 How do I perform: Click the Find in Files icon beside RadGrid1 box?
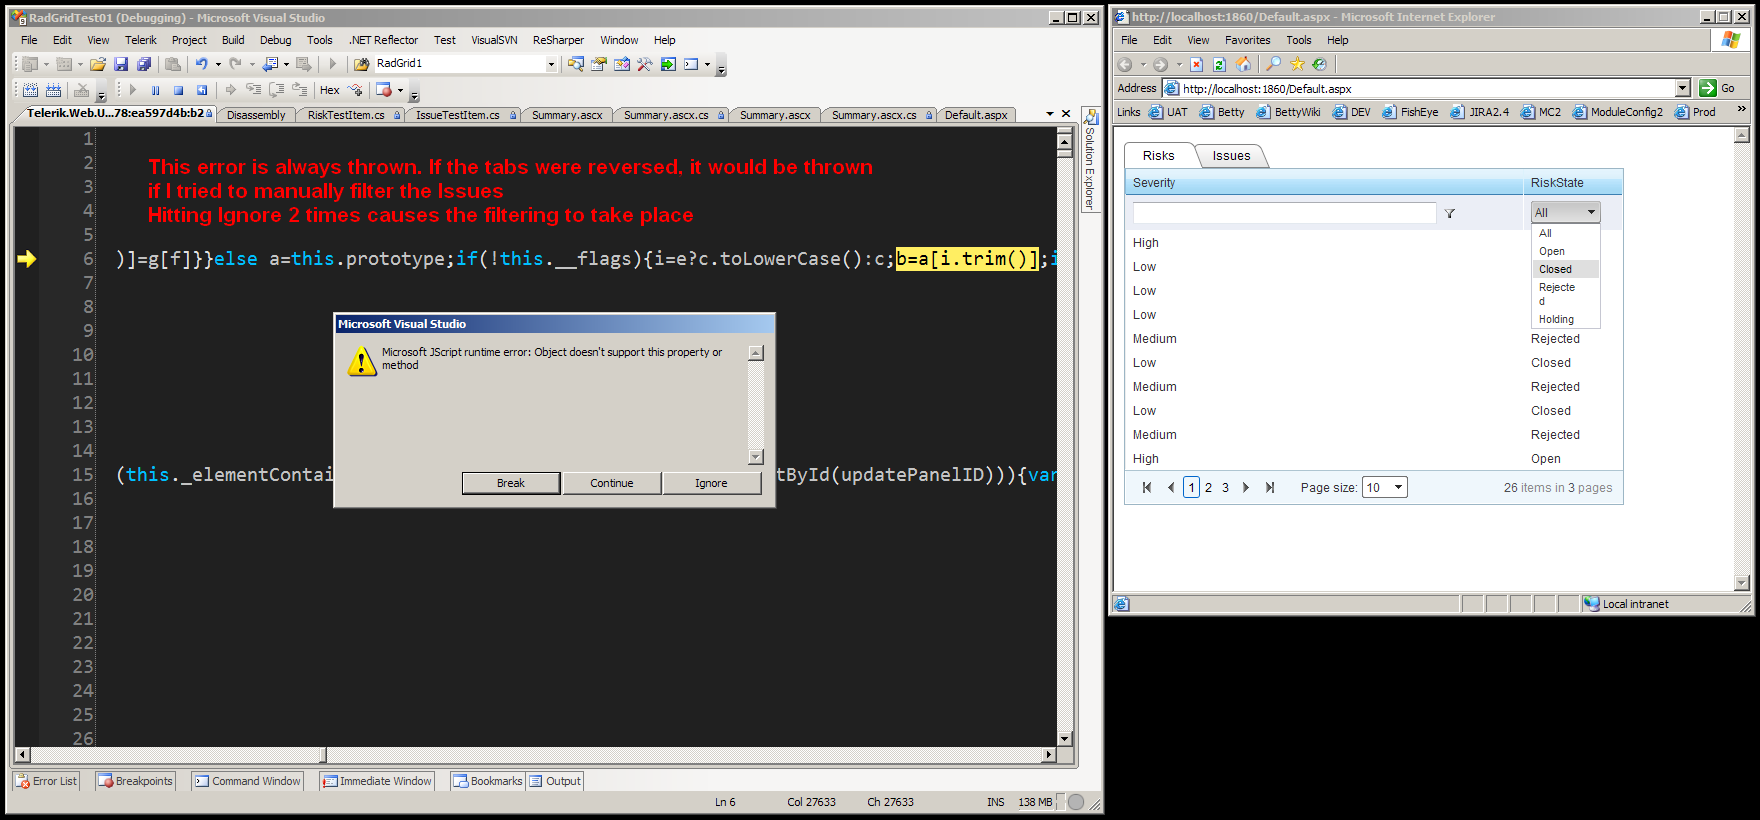click(361, 64)
